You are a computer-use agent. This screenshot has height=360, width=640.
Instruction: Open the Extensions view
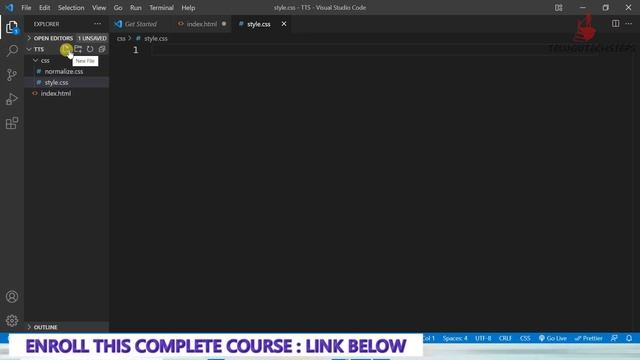(x=12, y=123)
